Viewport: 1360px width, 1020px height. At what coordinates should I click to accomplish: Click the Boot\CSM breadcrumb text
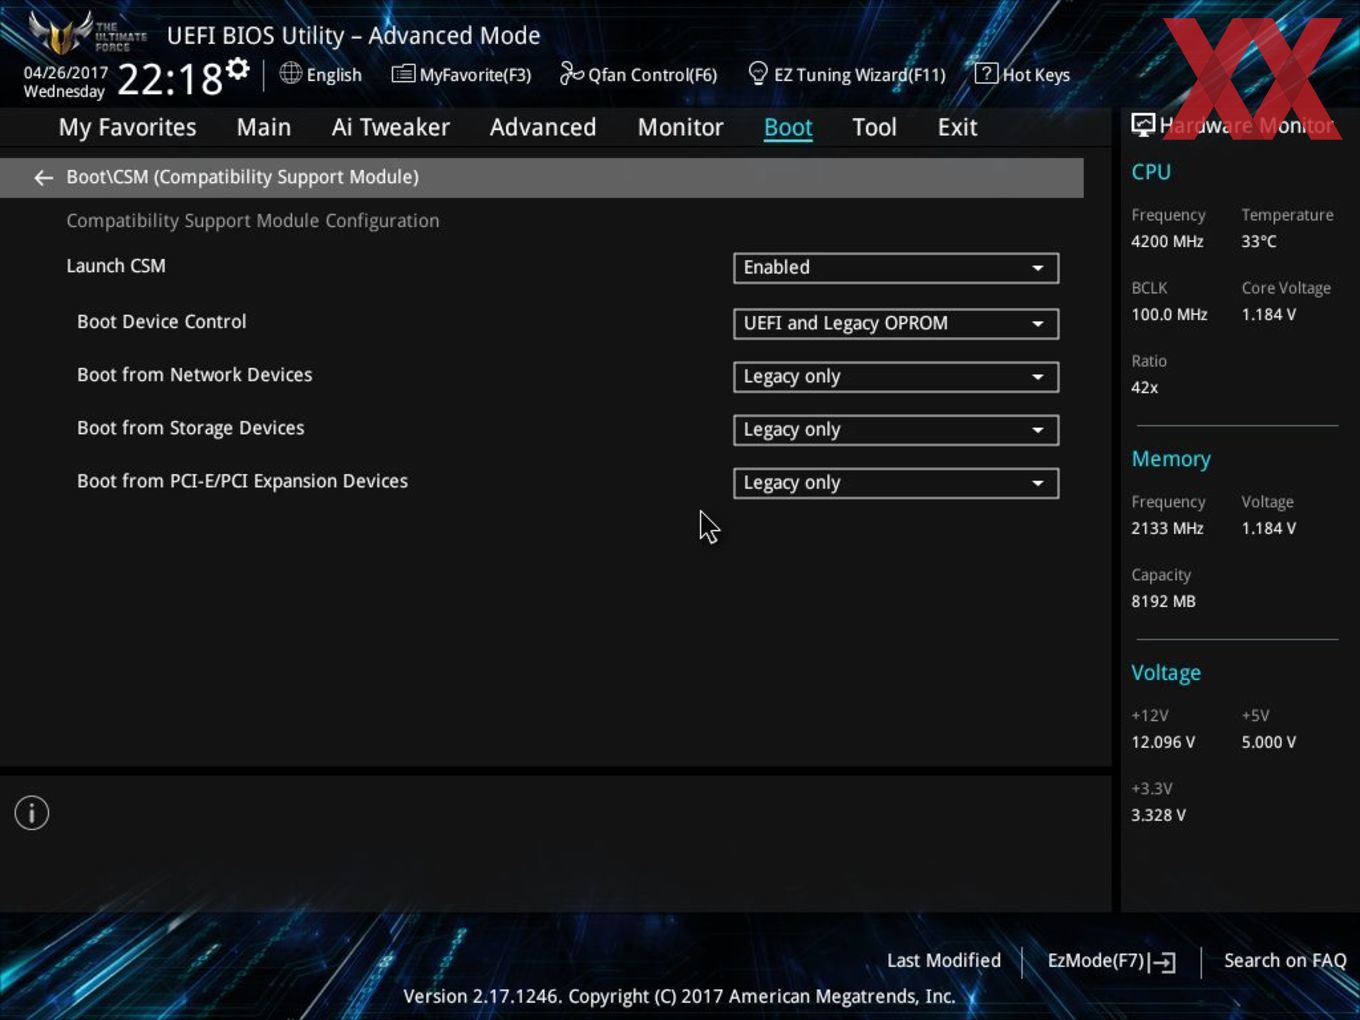[x=242, y=177]
